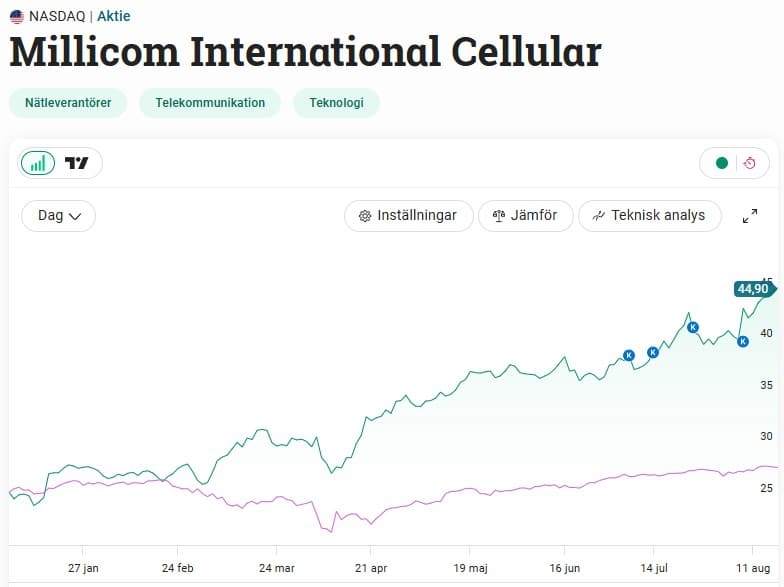Screen dimensions: 784x587
Task: Select the Telekommunikation category tag
Action: click(x=210, y=103)
